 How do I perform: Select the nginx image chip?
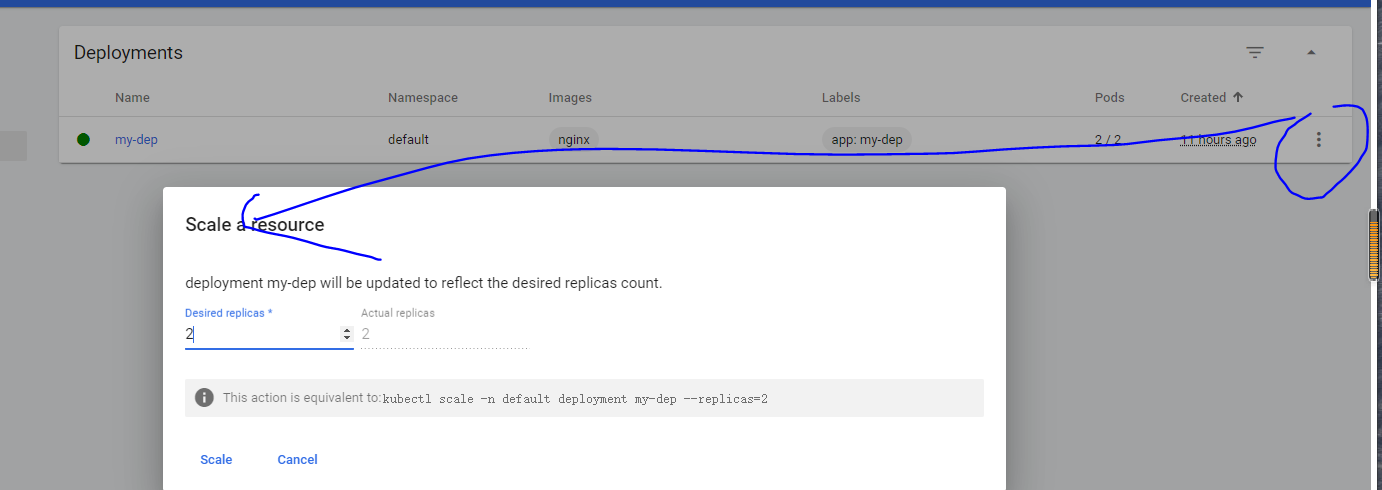point(574,140)
